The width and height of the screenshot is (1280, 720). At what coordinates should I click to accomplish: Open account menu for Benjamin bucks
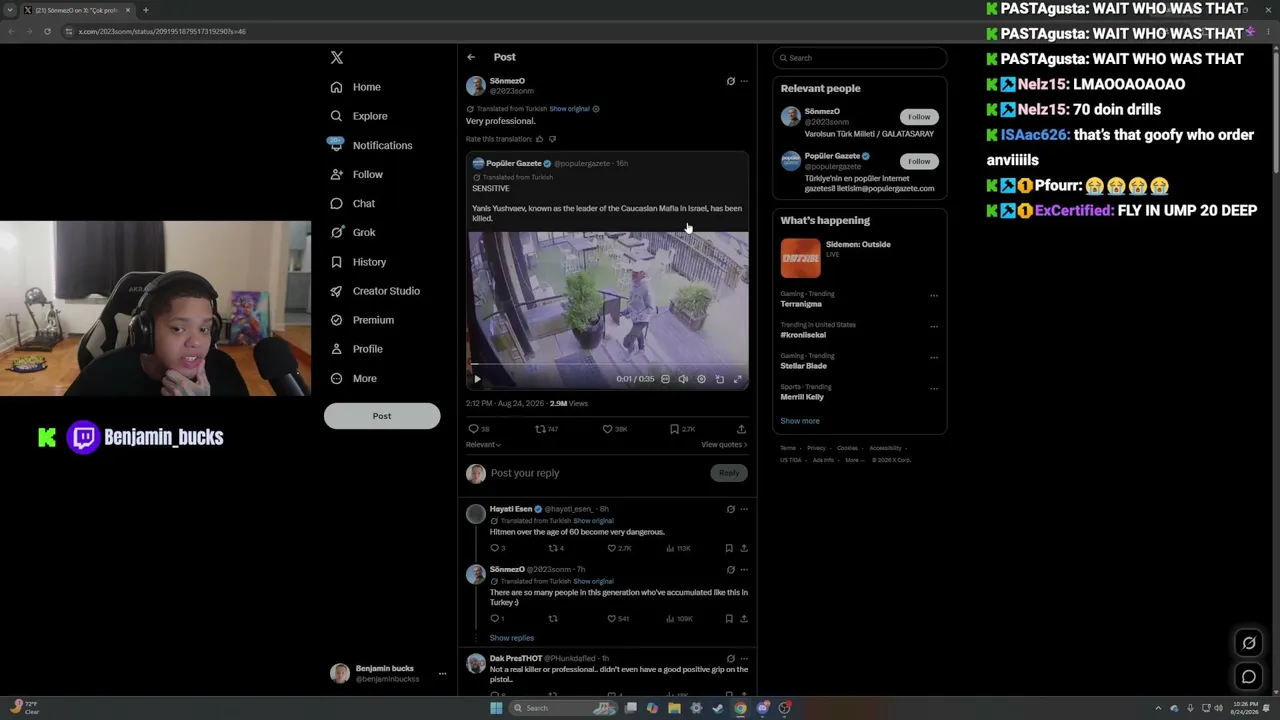(442, 674)
